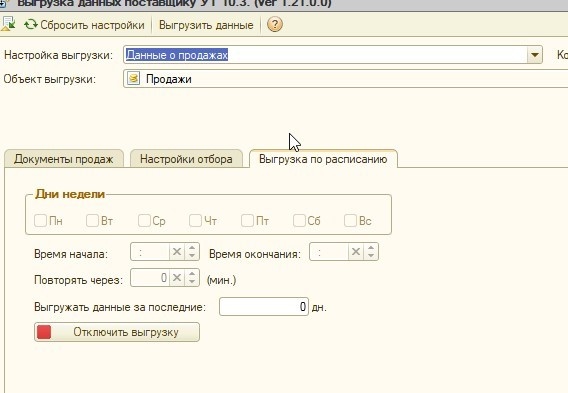Viewport: 568px width, 393px height.
Task: Enable the Ср weekday checkbox
Action: (x=144, y=220)
